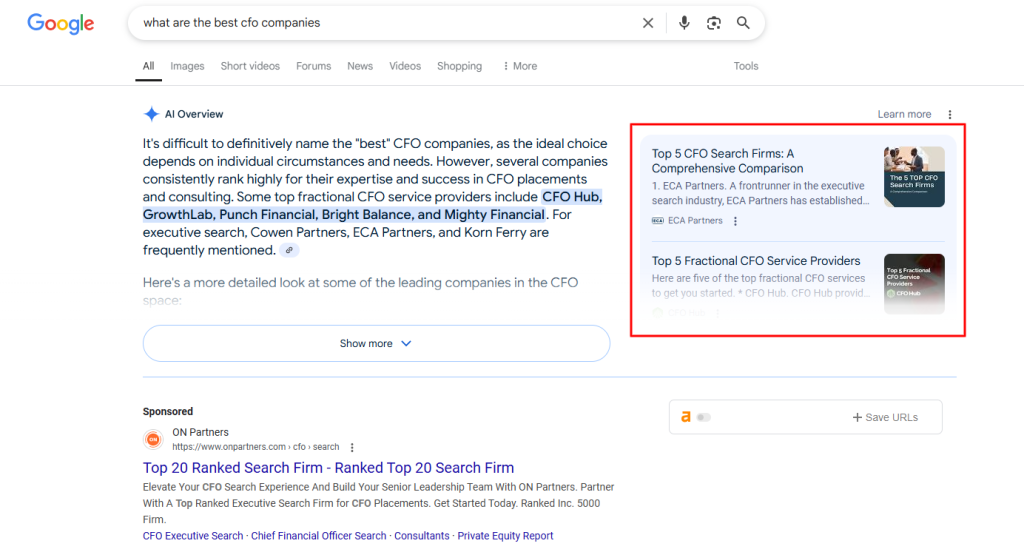Image resolution: width=1024 pixels, height=552 pixels.
Task: Open 'Top 20 Ranked Search Firm' ad headline
Action: click(328, 468)
